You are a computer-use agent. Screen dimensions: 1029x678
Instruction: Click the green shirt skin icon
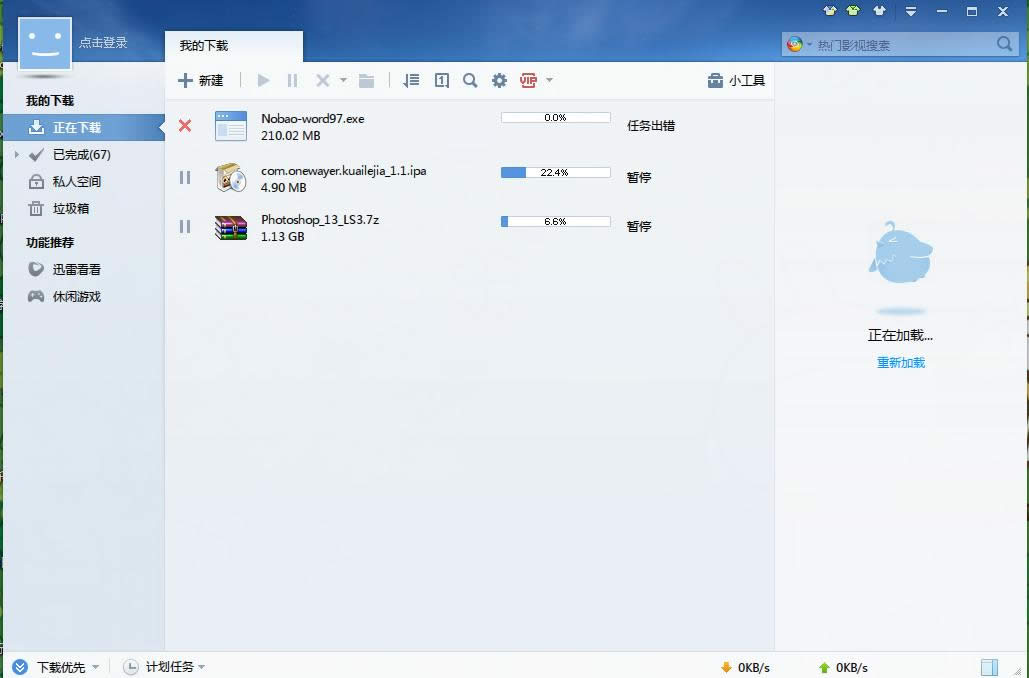coord(853,11)
